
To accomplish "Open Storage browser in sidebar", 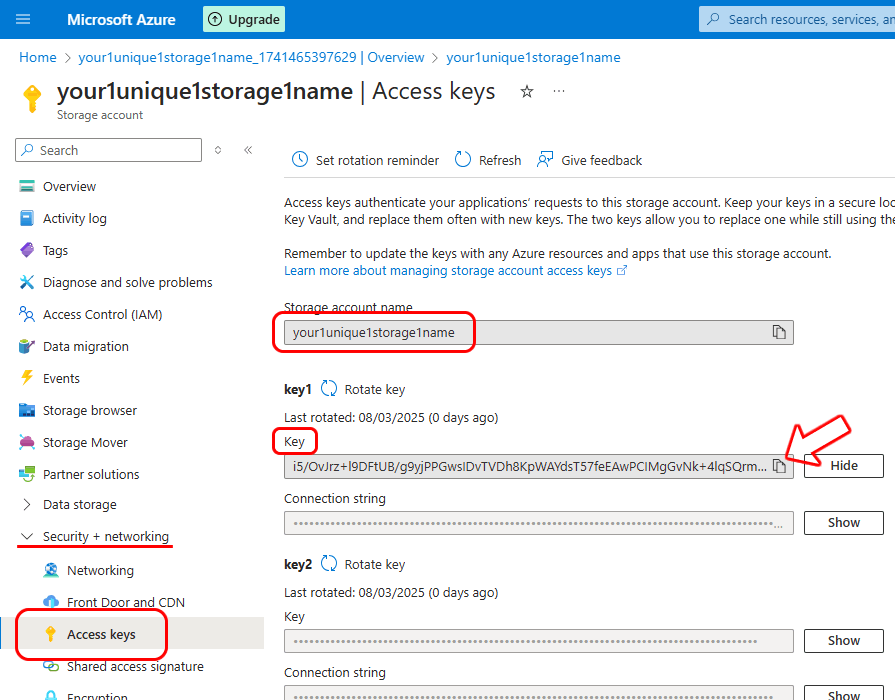I will (89, 411).
